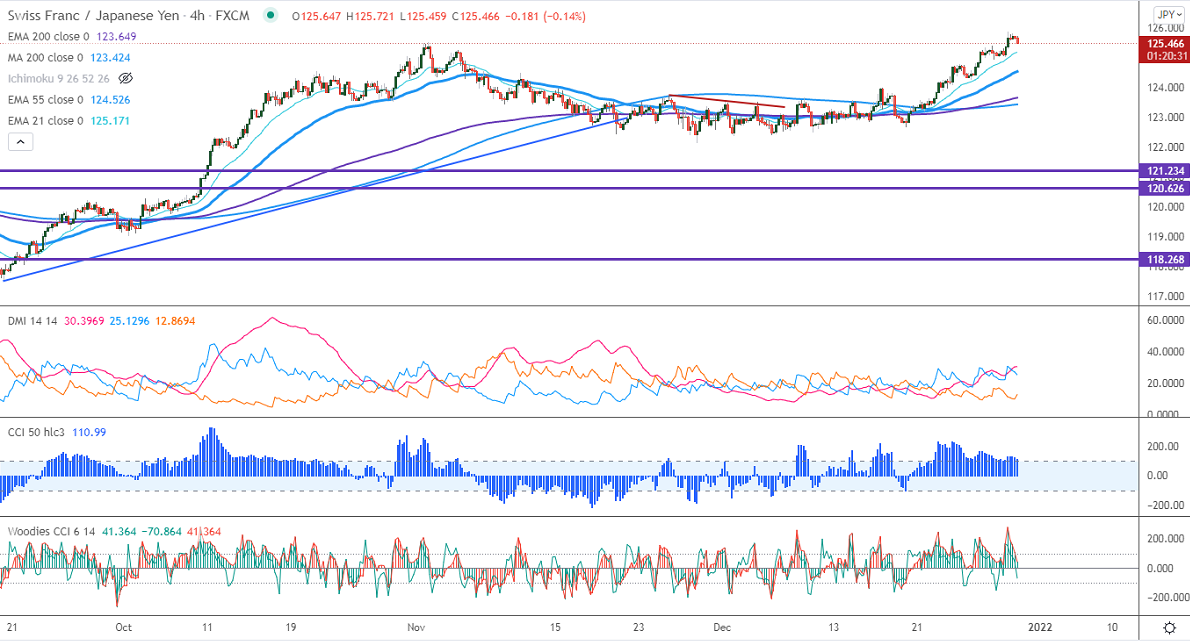Image resolution: width=1190 pixels, height=641 pixels.
Task: Click EMA 200 value 123.649
Action: (x=116, y=36)
